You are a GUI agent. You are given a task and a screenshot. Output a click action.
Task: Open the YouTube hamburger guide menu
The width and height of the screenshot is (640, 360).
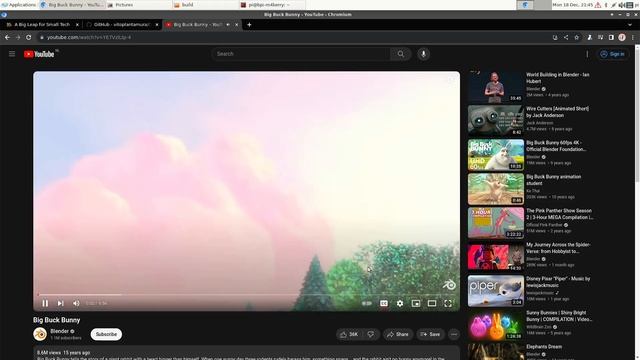[12, 54]
